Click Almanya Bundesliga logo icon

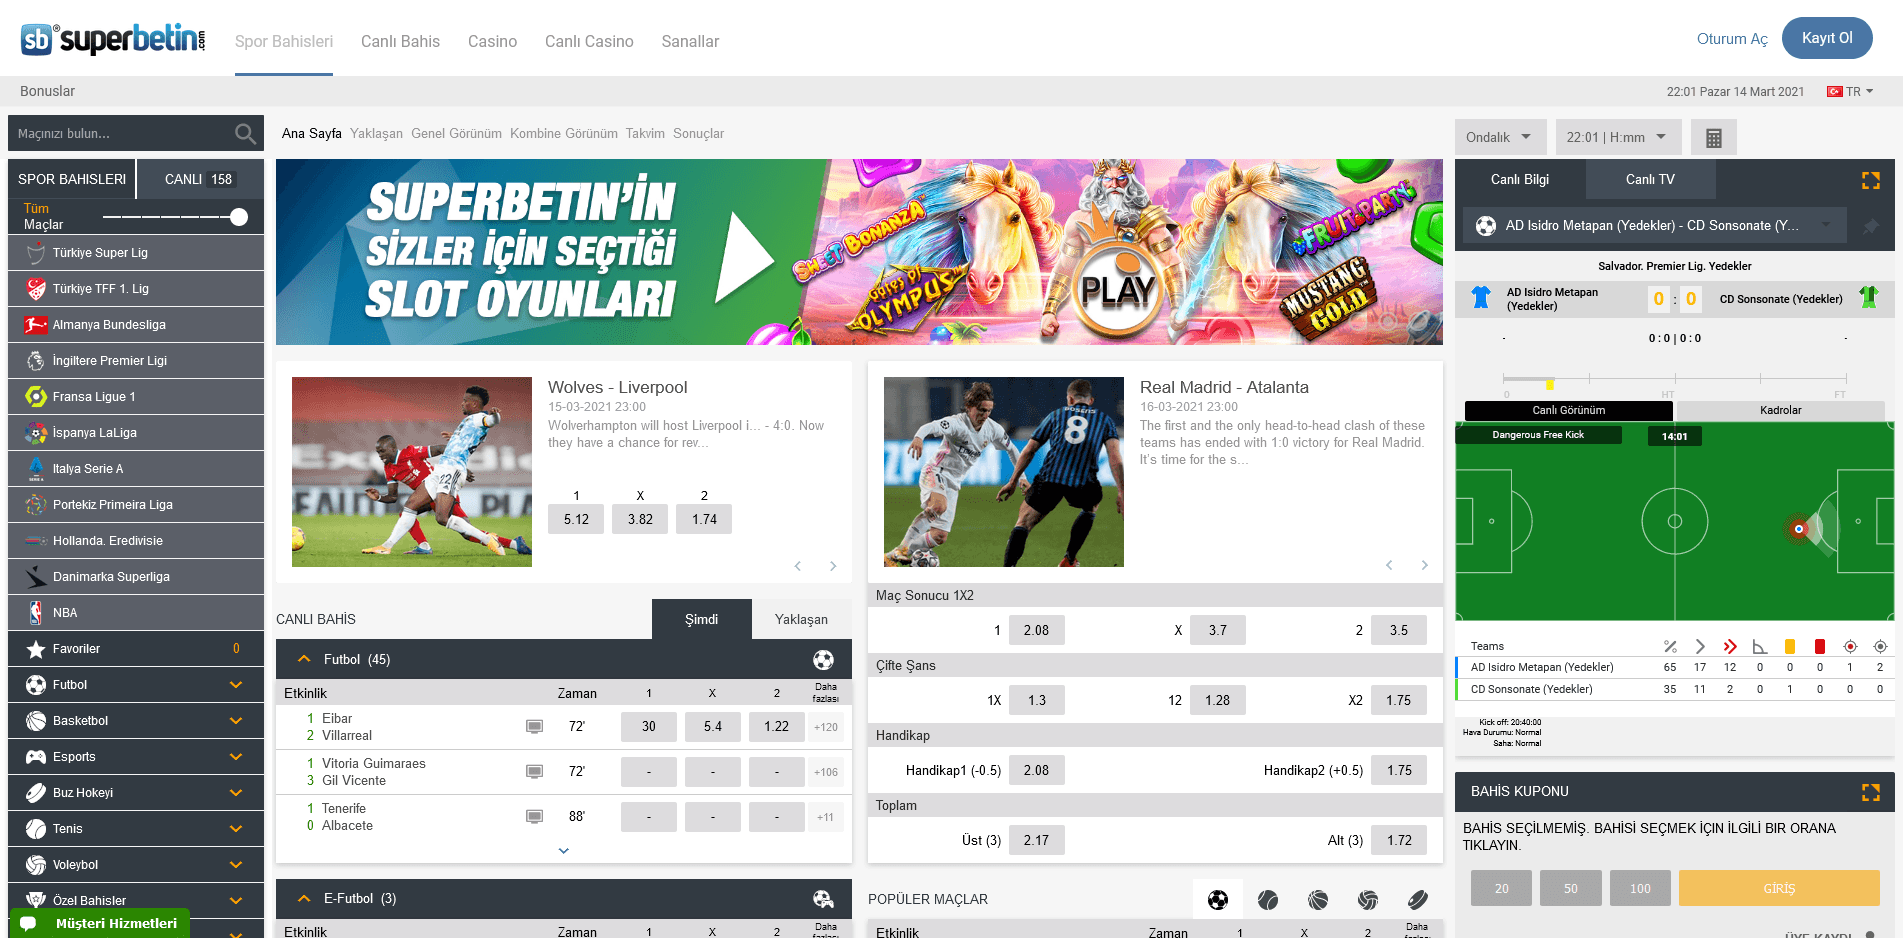pyautogui.click(x=36, y=325)
